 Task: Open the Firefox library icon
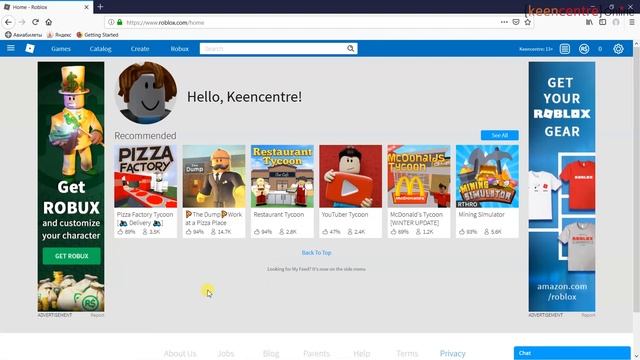click(x=589, y=22)
